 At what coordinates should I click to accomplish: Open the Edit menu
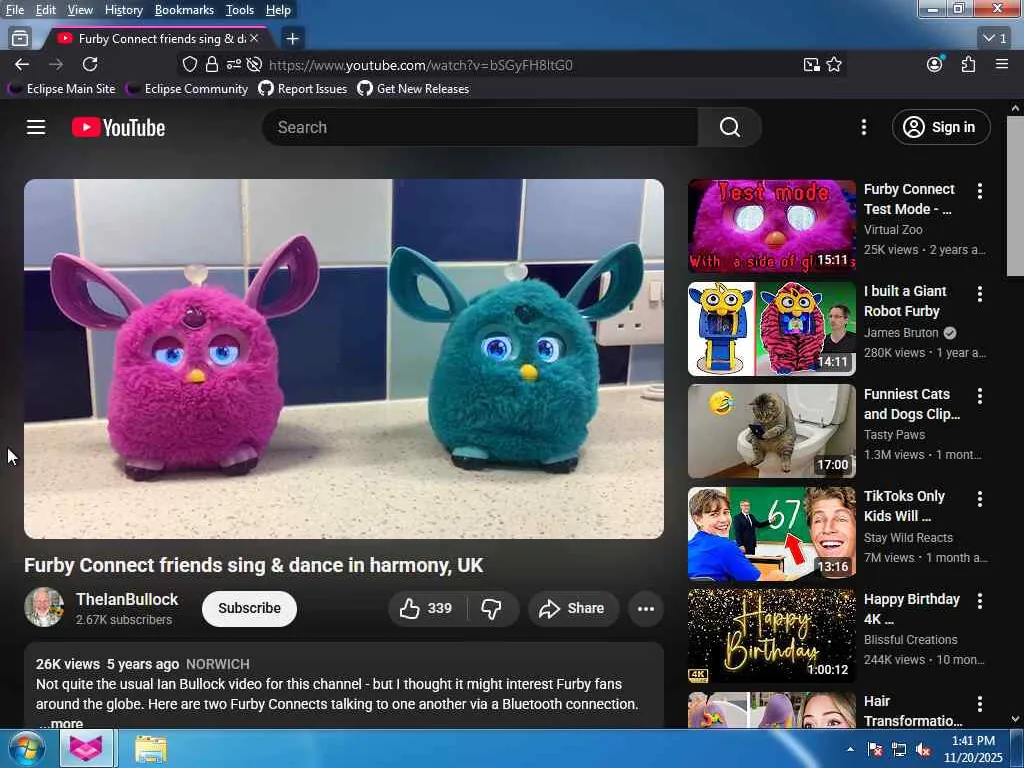pos(46,10)
